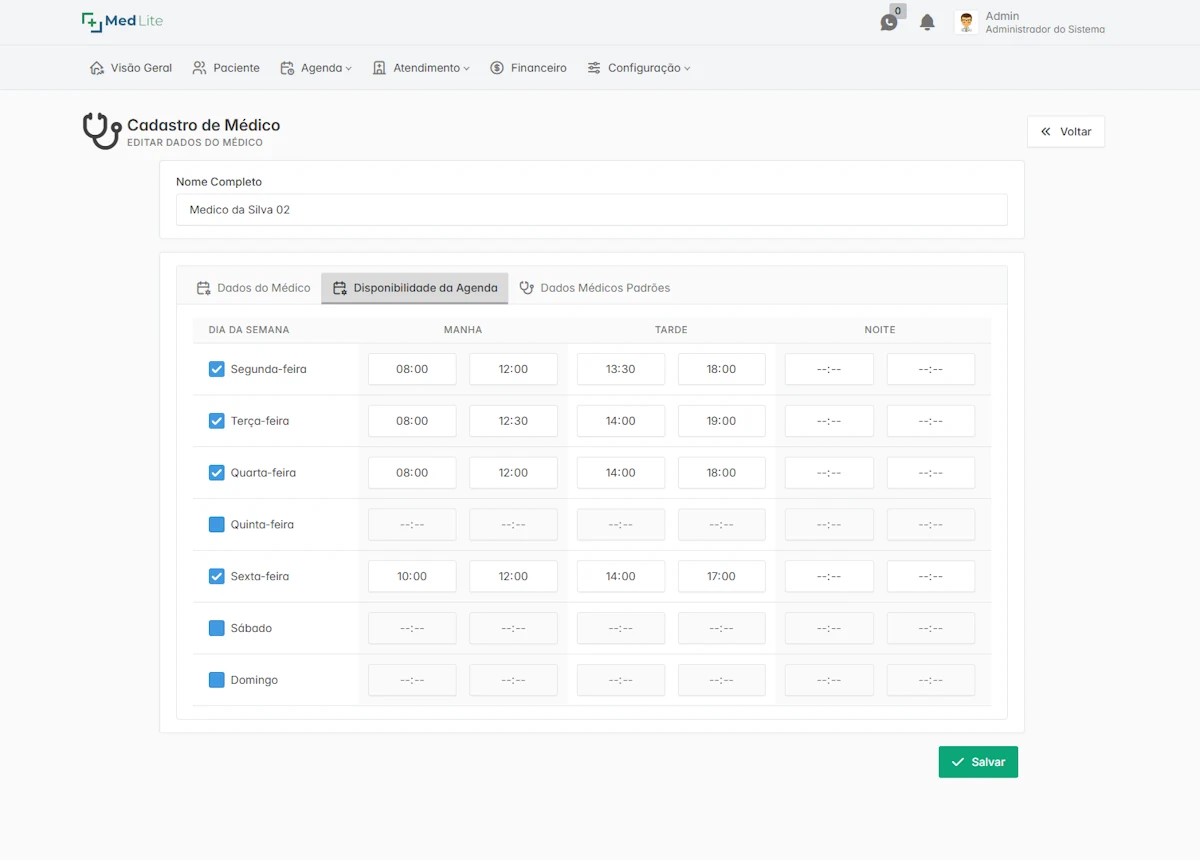Image resolution: width=1200 pixels, height=860 pixels.
Task: Click the Voltar button
Action: point(1066,132)
